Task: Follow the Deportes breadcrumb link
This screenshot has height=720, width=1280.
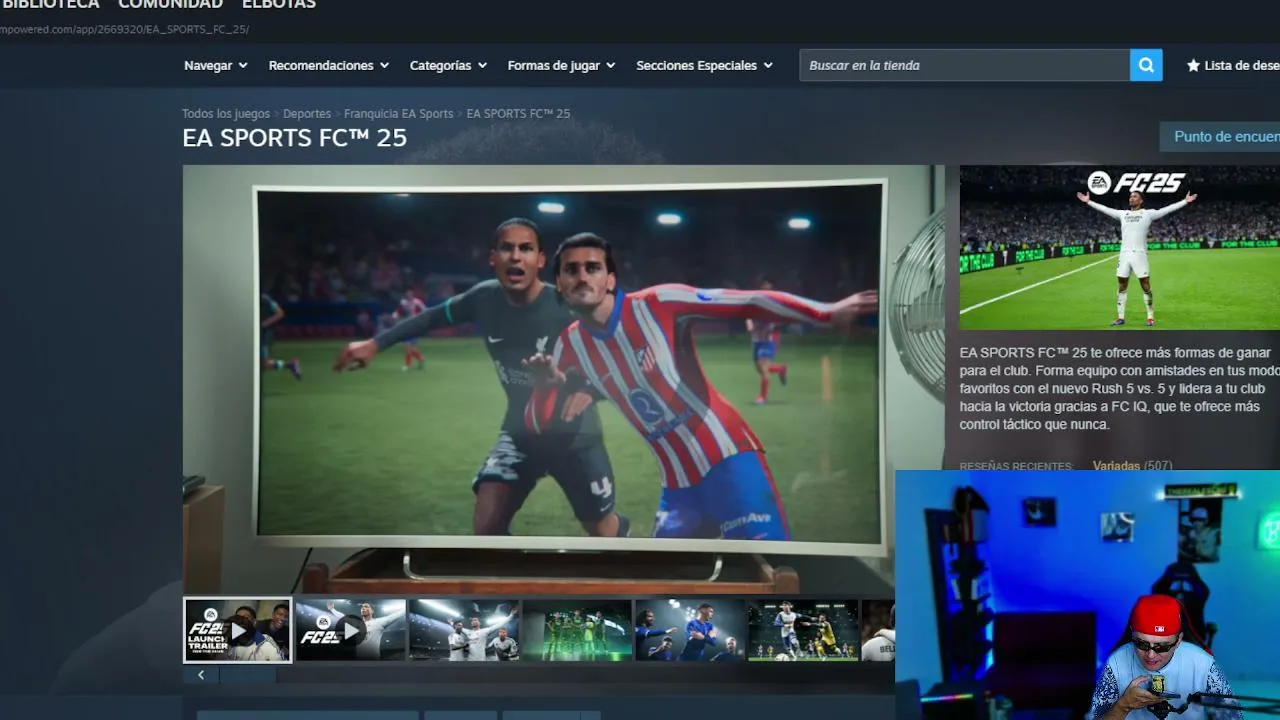Action: 307,114
